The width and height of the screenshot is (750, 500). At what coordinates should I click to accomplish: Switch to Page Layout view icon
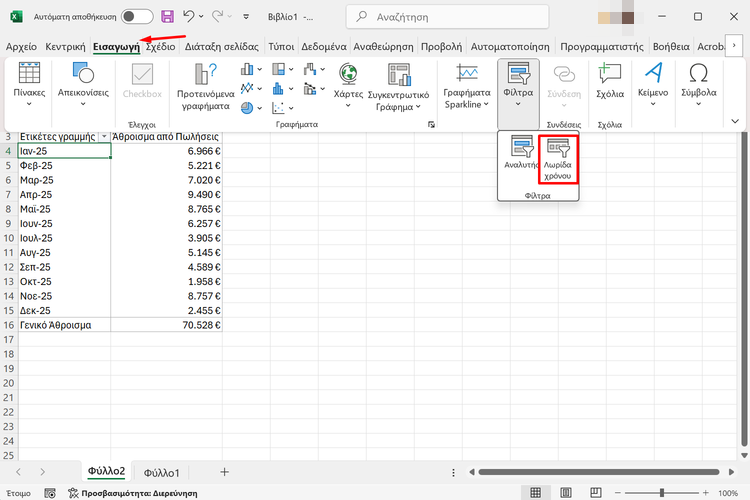[566, 493]
